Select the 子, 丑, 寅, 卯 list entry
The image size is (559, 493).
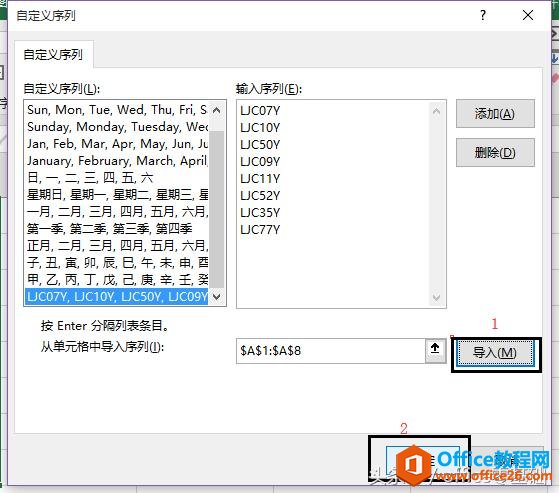coord(117,262)
